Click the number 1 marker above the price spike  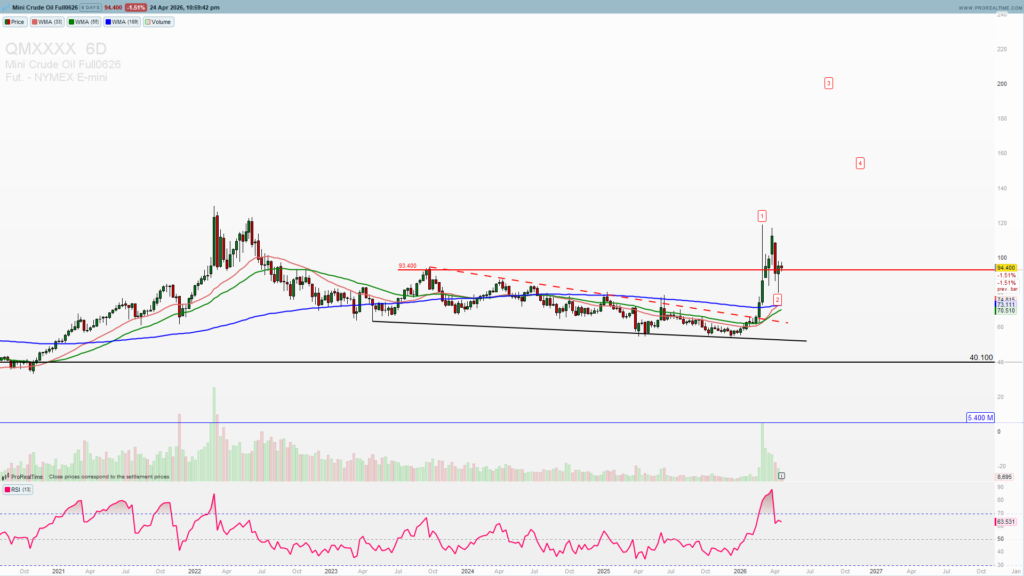tap(763, 214)
